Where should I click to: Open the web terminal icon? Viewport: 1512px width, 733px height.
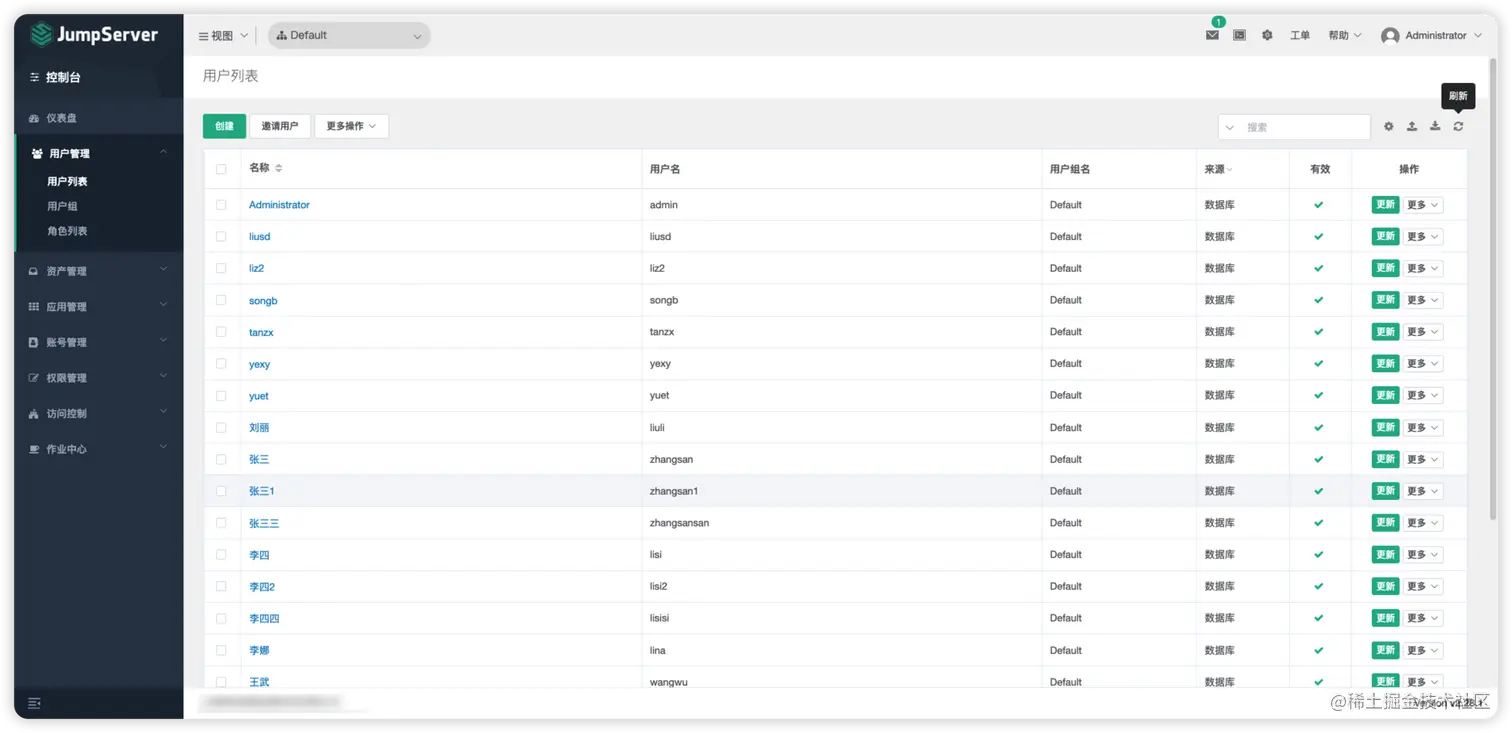click(1239, 35)
